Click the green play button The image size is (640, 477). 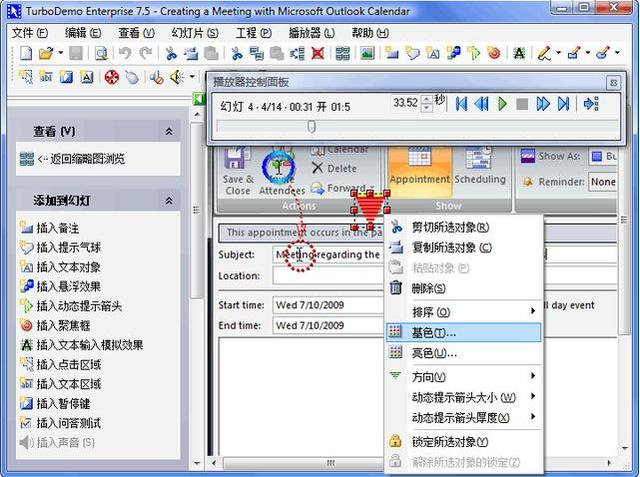[502, 104]
